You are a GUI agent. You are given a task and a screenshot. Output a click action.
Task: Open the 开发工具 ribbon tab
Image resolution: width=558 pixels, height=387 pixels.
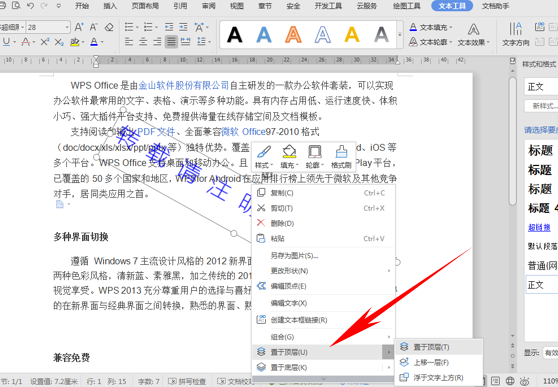328,6
